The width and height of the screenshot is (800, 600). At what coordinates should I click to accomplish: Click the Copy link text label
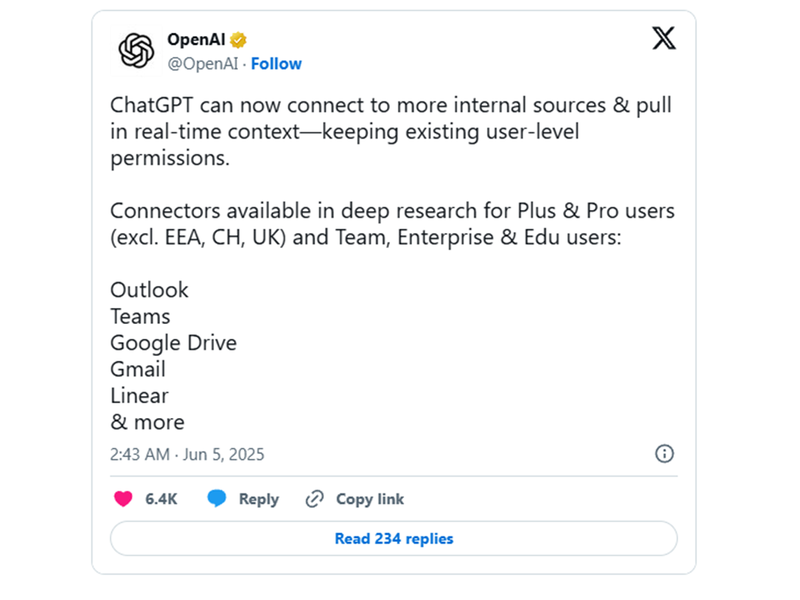click(x=370, y=499)
